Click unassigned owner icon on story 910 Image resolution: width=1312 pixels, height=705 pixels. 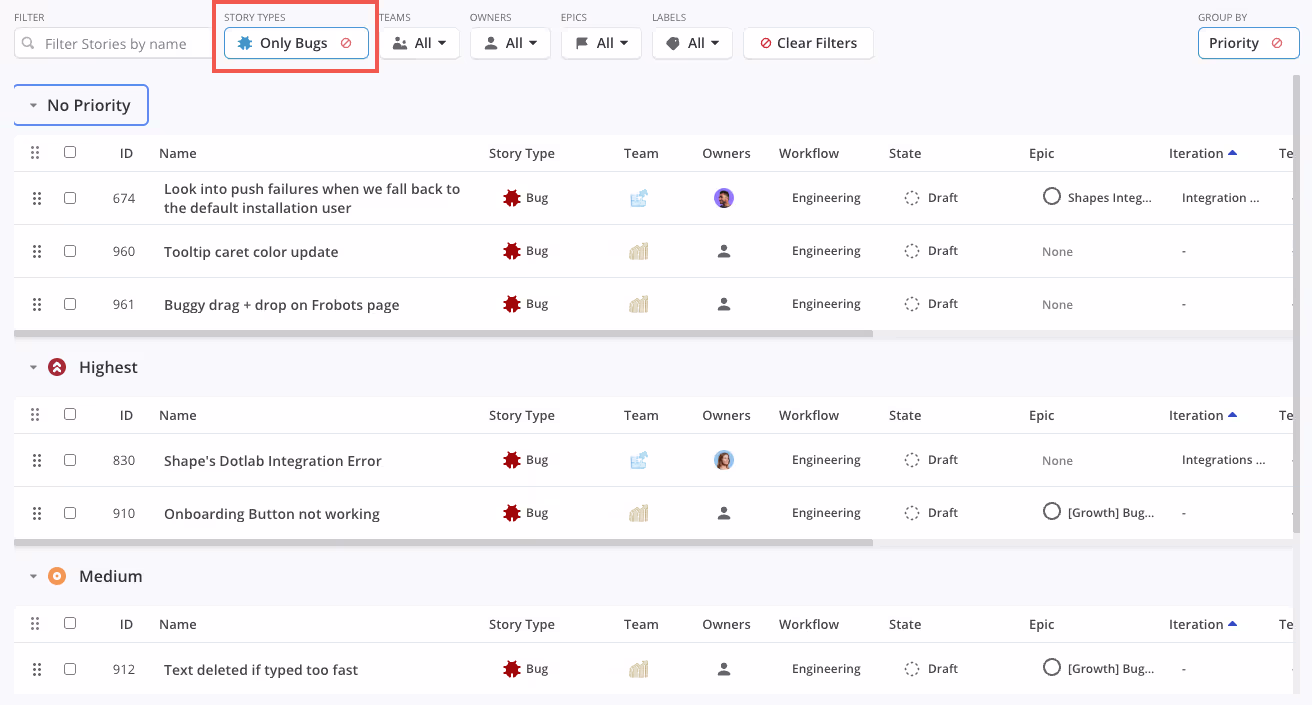(724, 513)
